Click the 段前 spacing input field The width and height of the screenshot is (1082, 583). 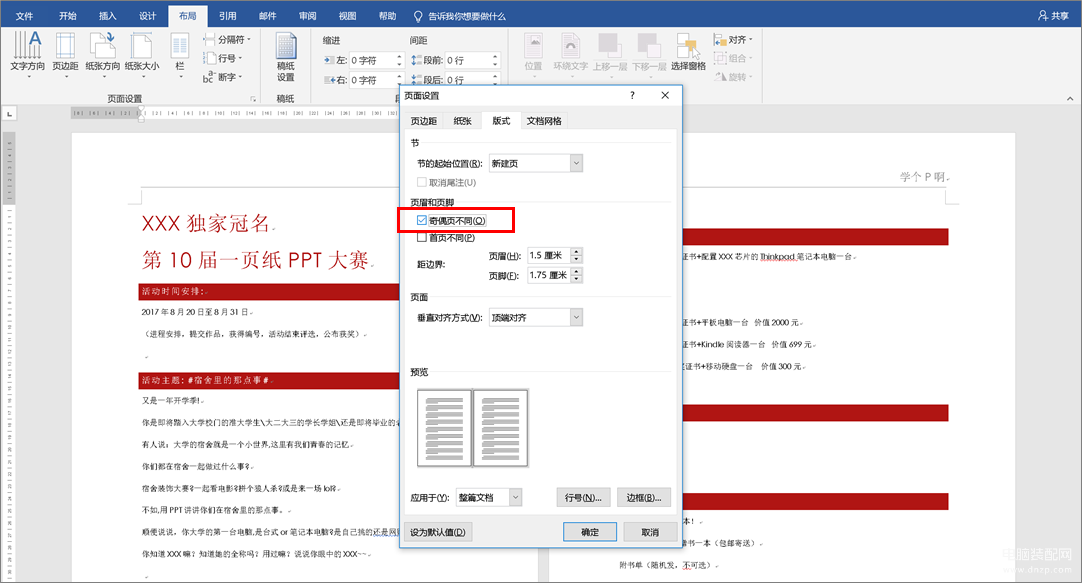click(467, 61)
